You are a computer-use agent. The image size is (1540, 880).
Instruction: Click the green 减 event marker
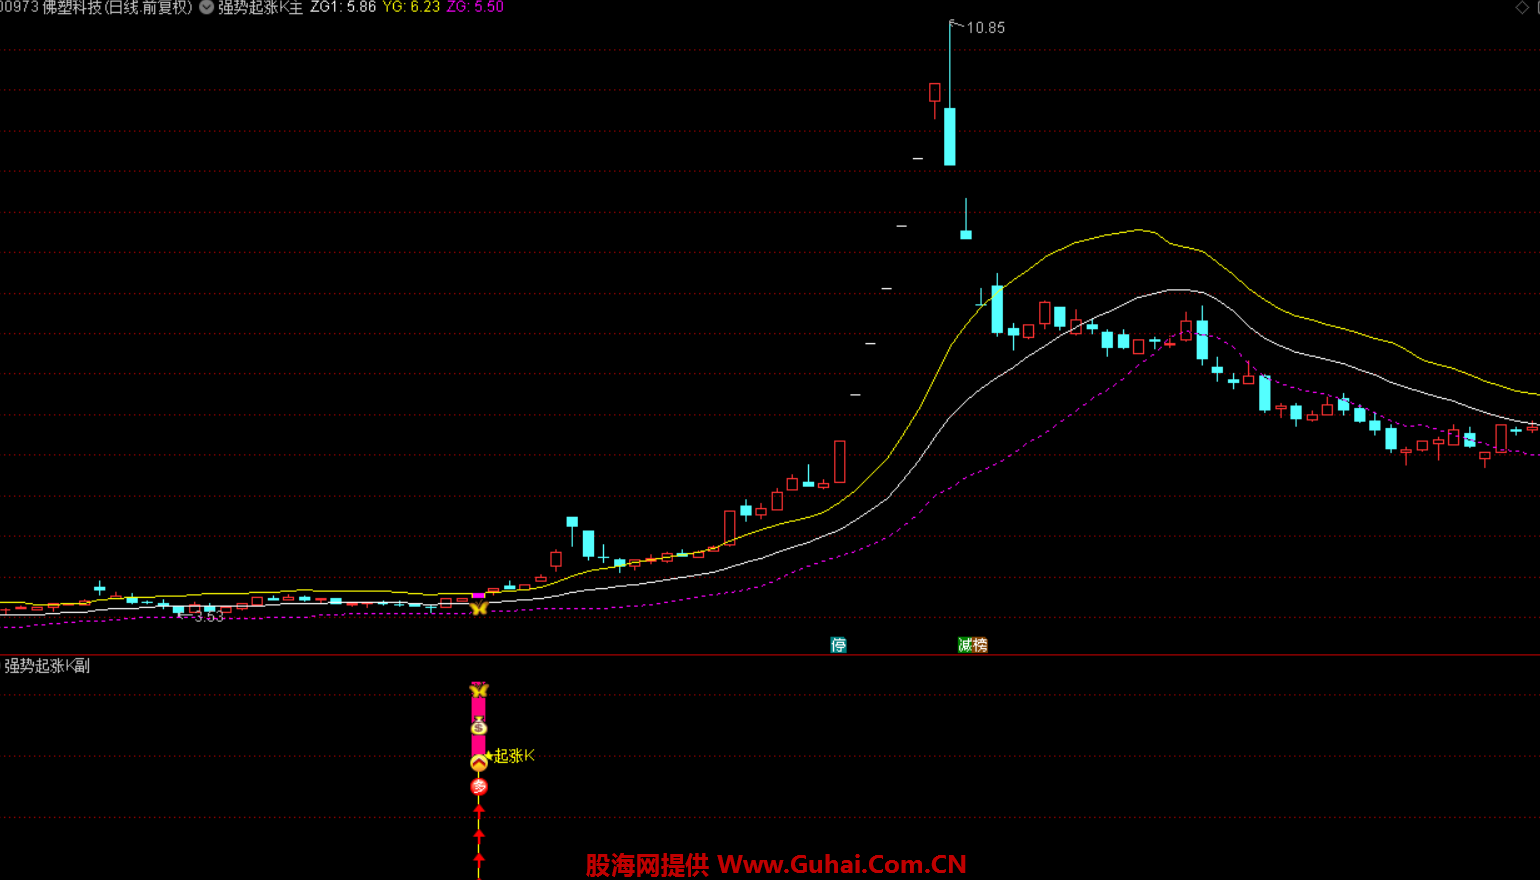(x=965, y=645)
